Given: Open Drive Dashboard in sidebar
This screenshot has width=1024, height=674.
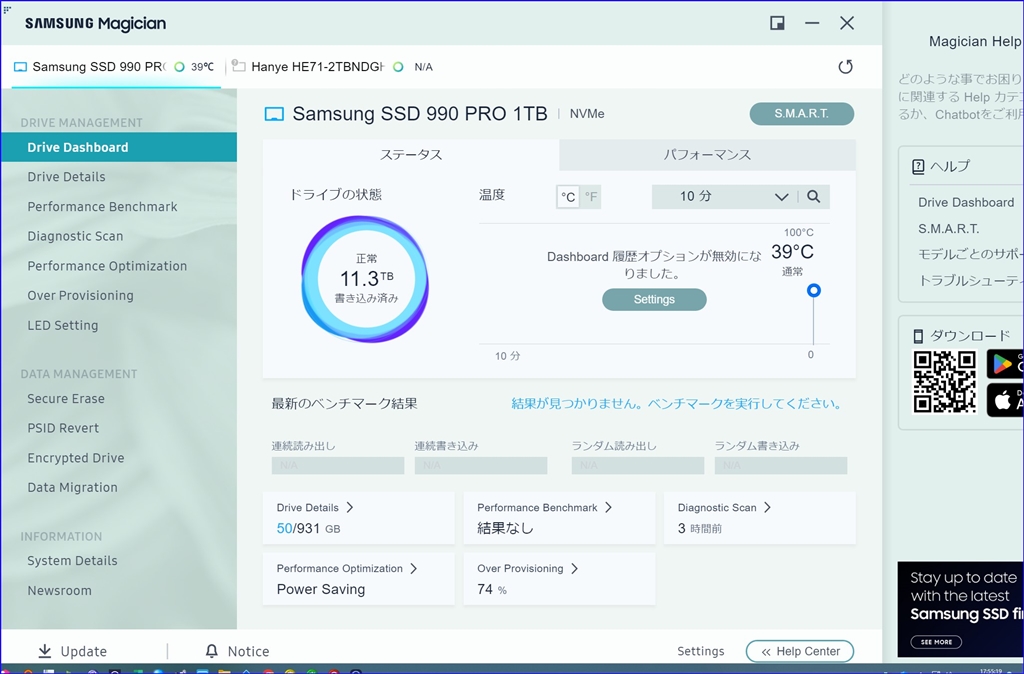Looking at the screenshot, I should click(x=118, y=148).
